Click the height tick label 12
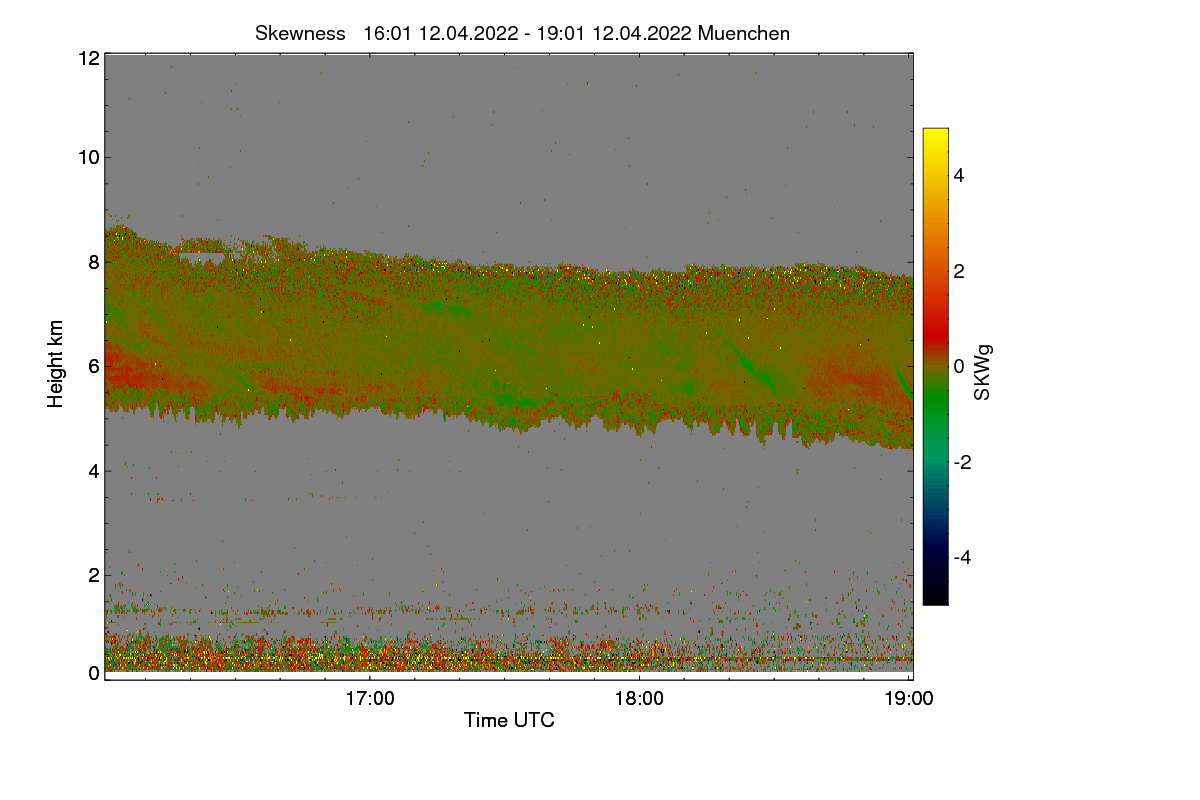 tap(88, 58)
